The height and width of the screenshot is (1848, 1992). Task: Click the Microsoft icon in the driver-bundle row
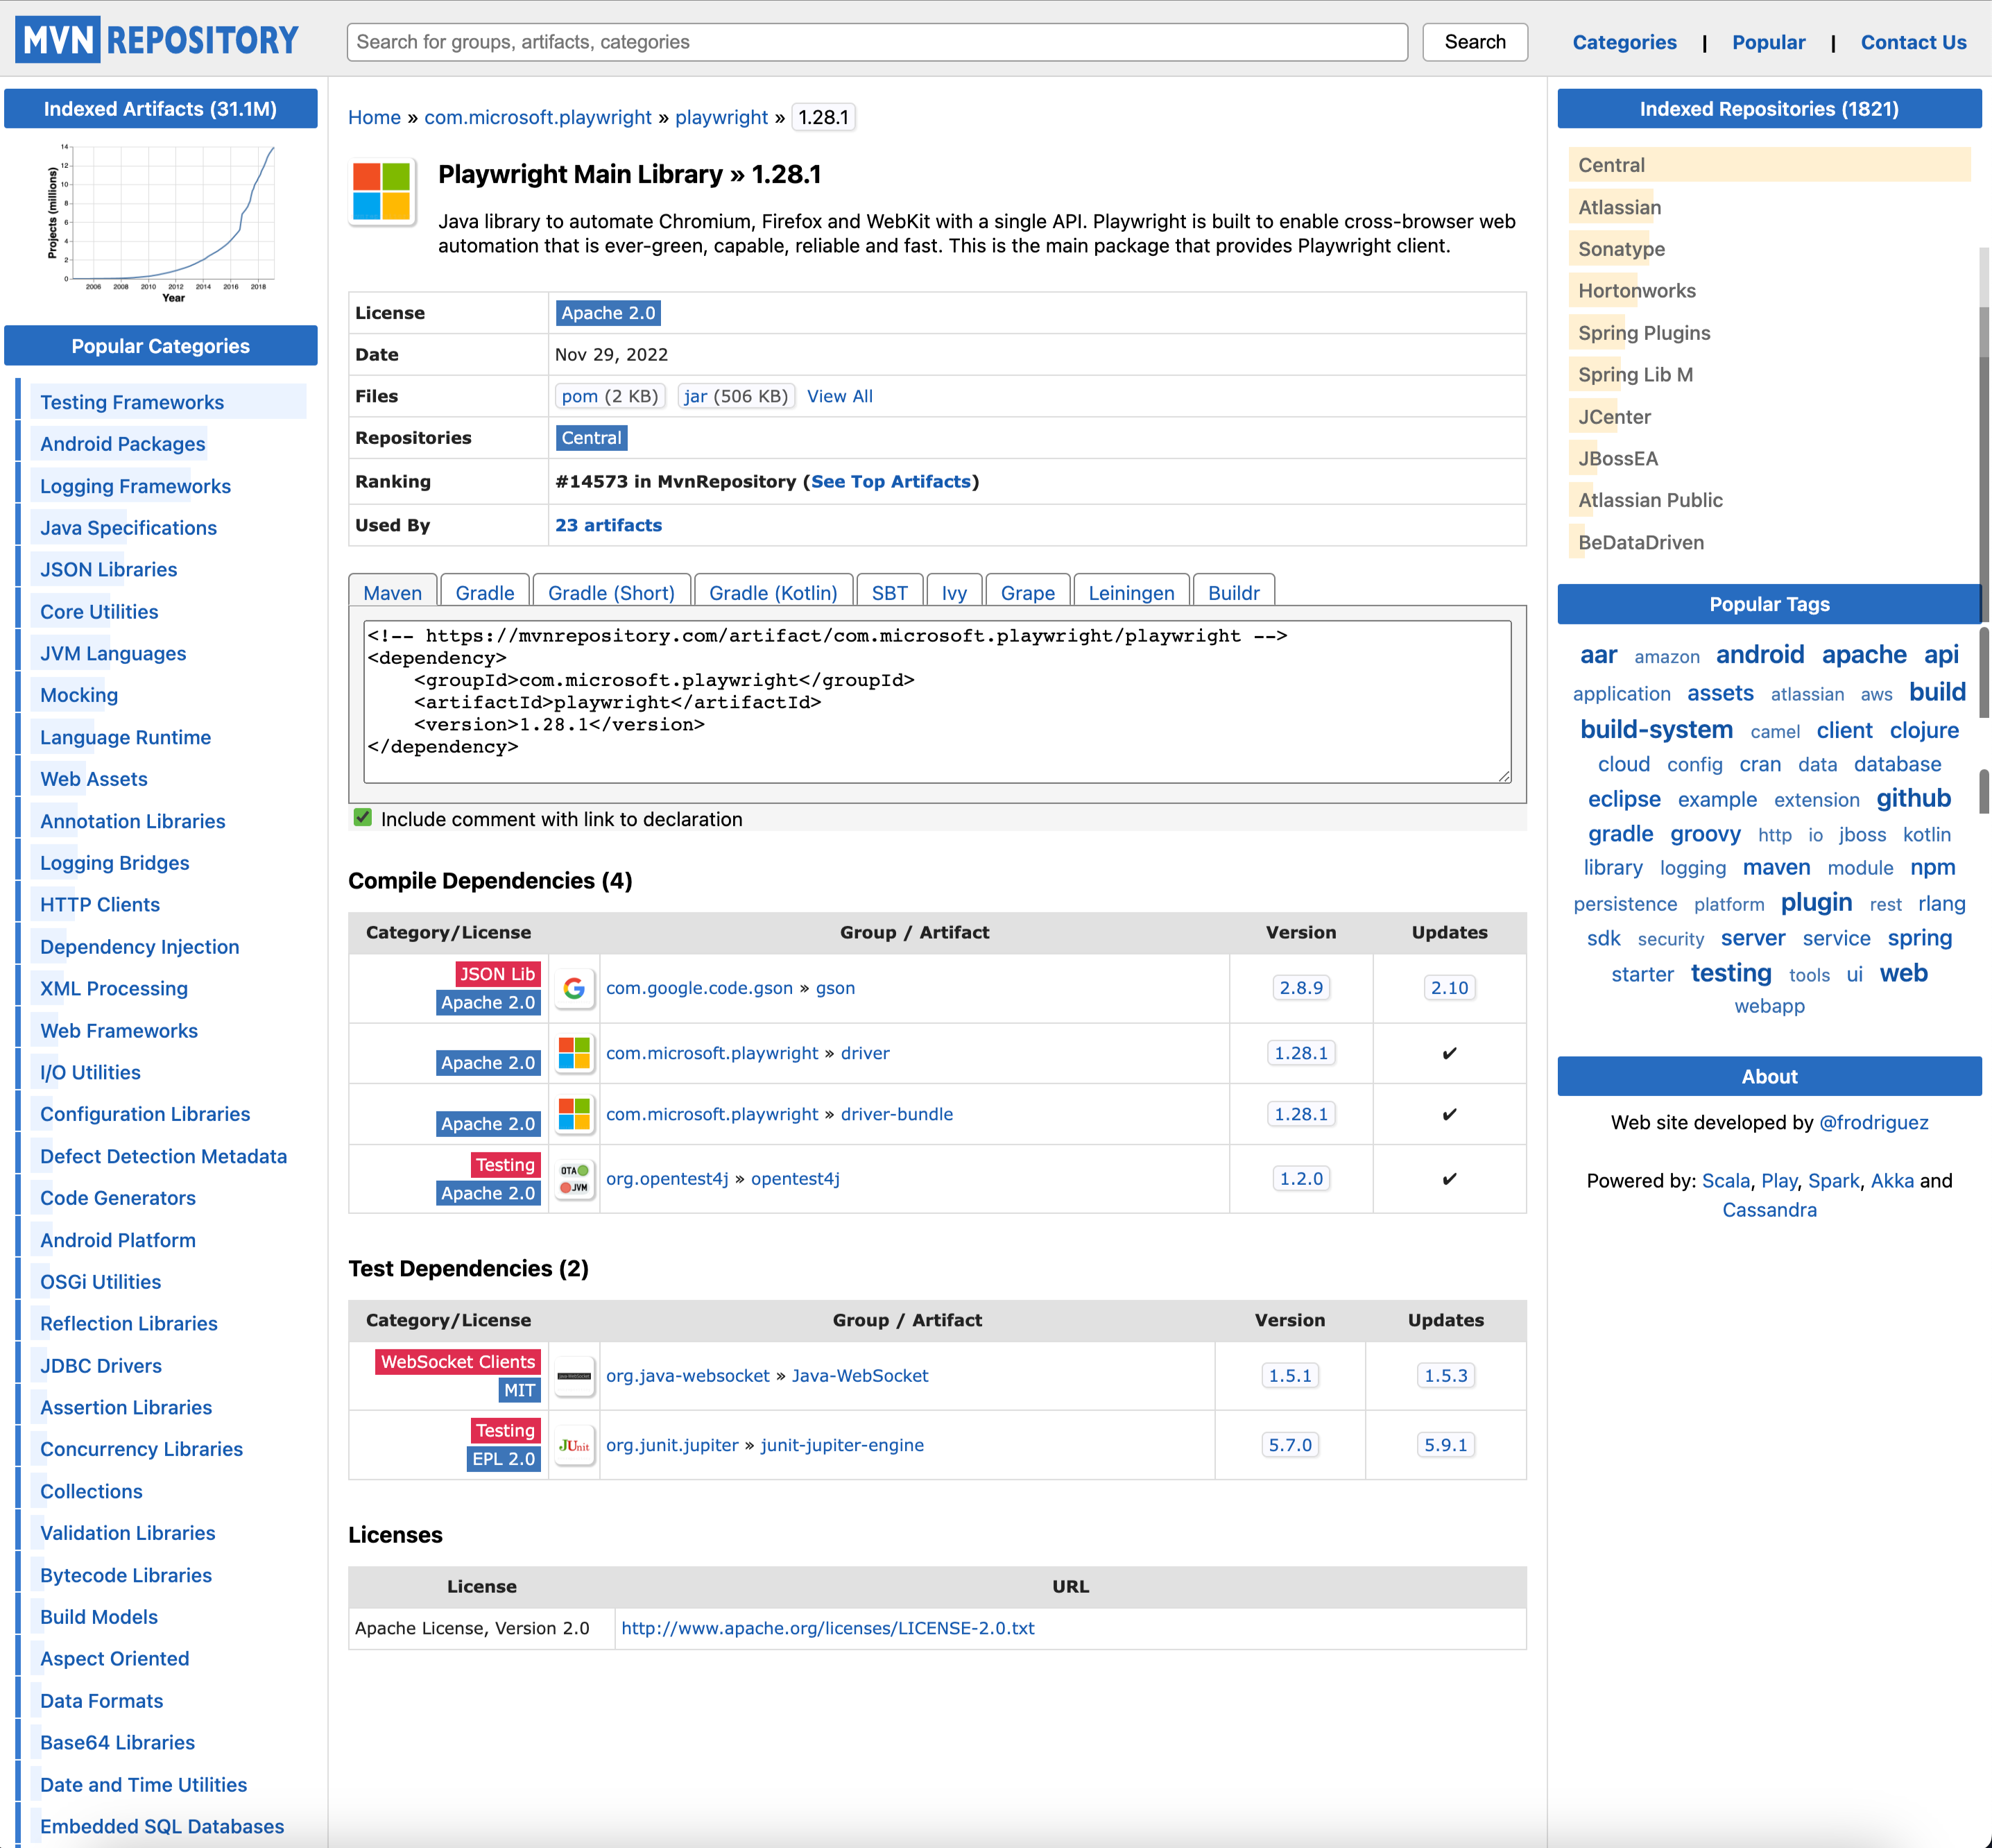point(574,1114)
